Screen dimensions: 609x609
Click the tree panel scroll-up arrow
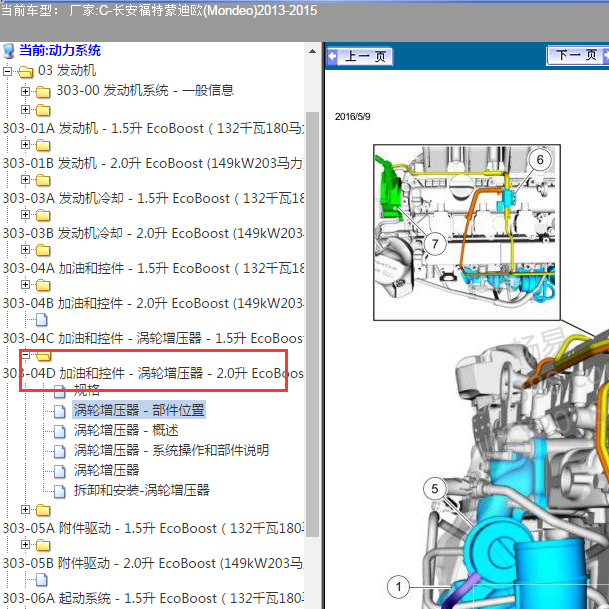312,51
